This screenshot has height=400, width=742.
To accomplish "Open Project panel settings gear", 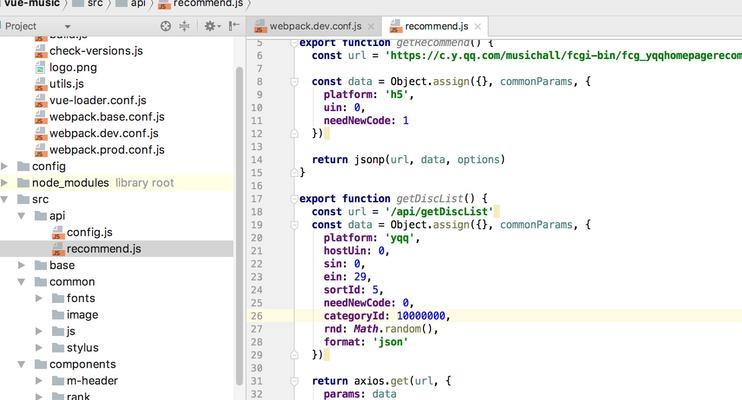I will click(210, 26).
